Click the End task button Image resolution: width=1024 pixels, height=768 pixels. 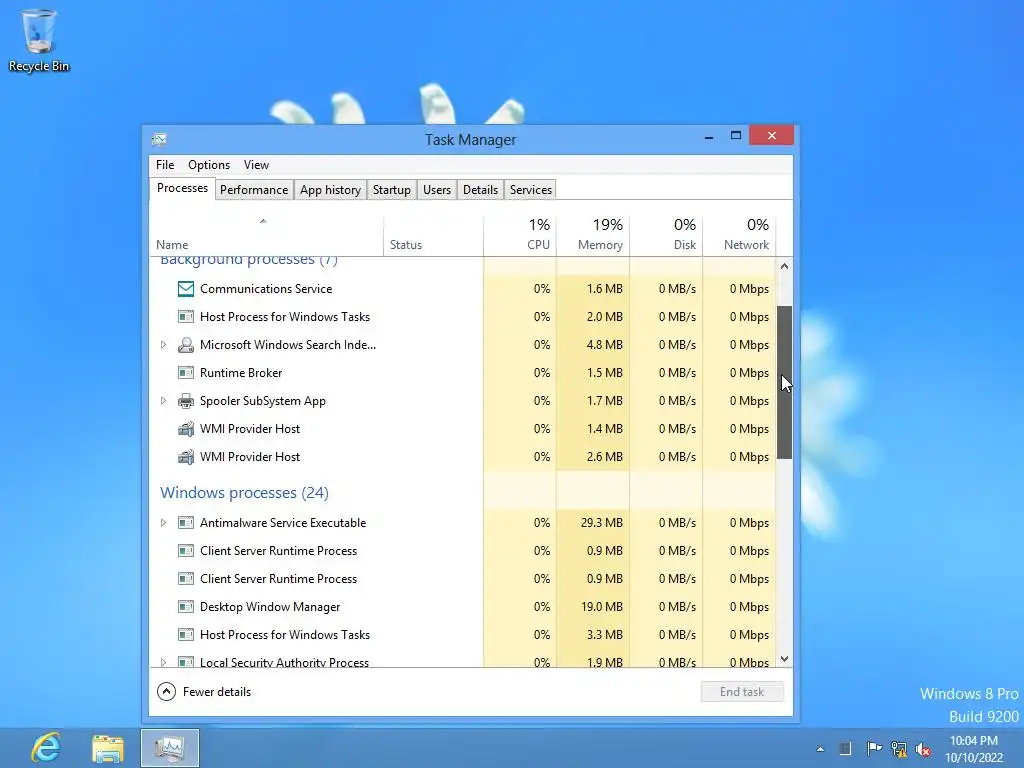[742, 692]
